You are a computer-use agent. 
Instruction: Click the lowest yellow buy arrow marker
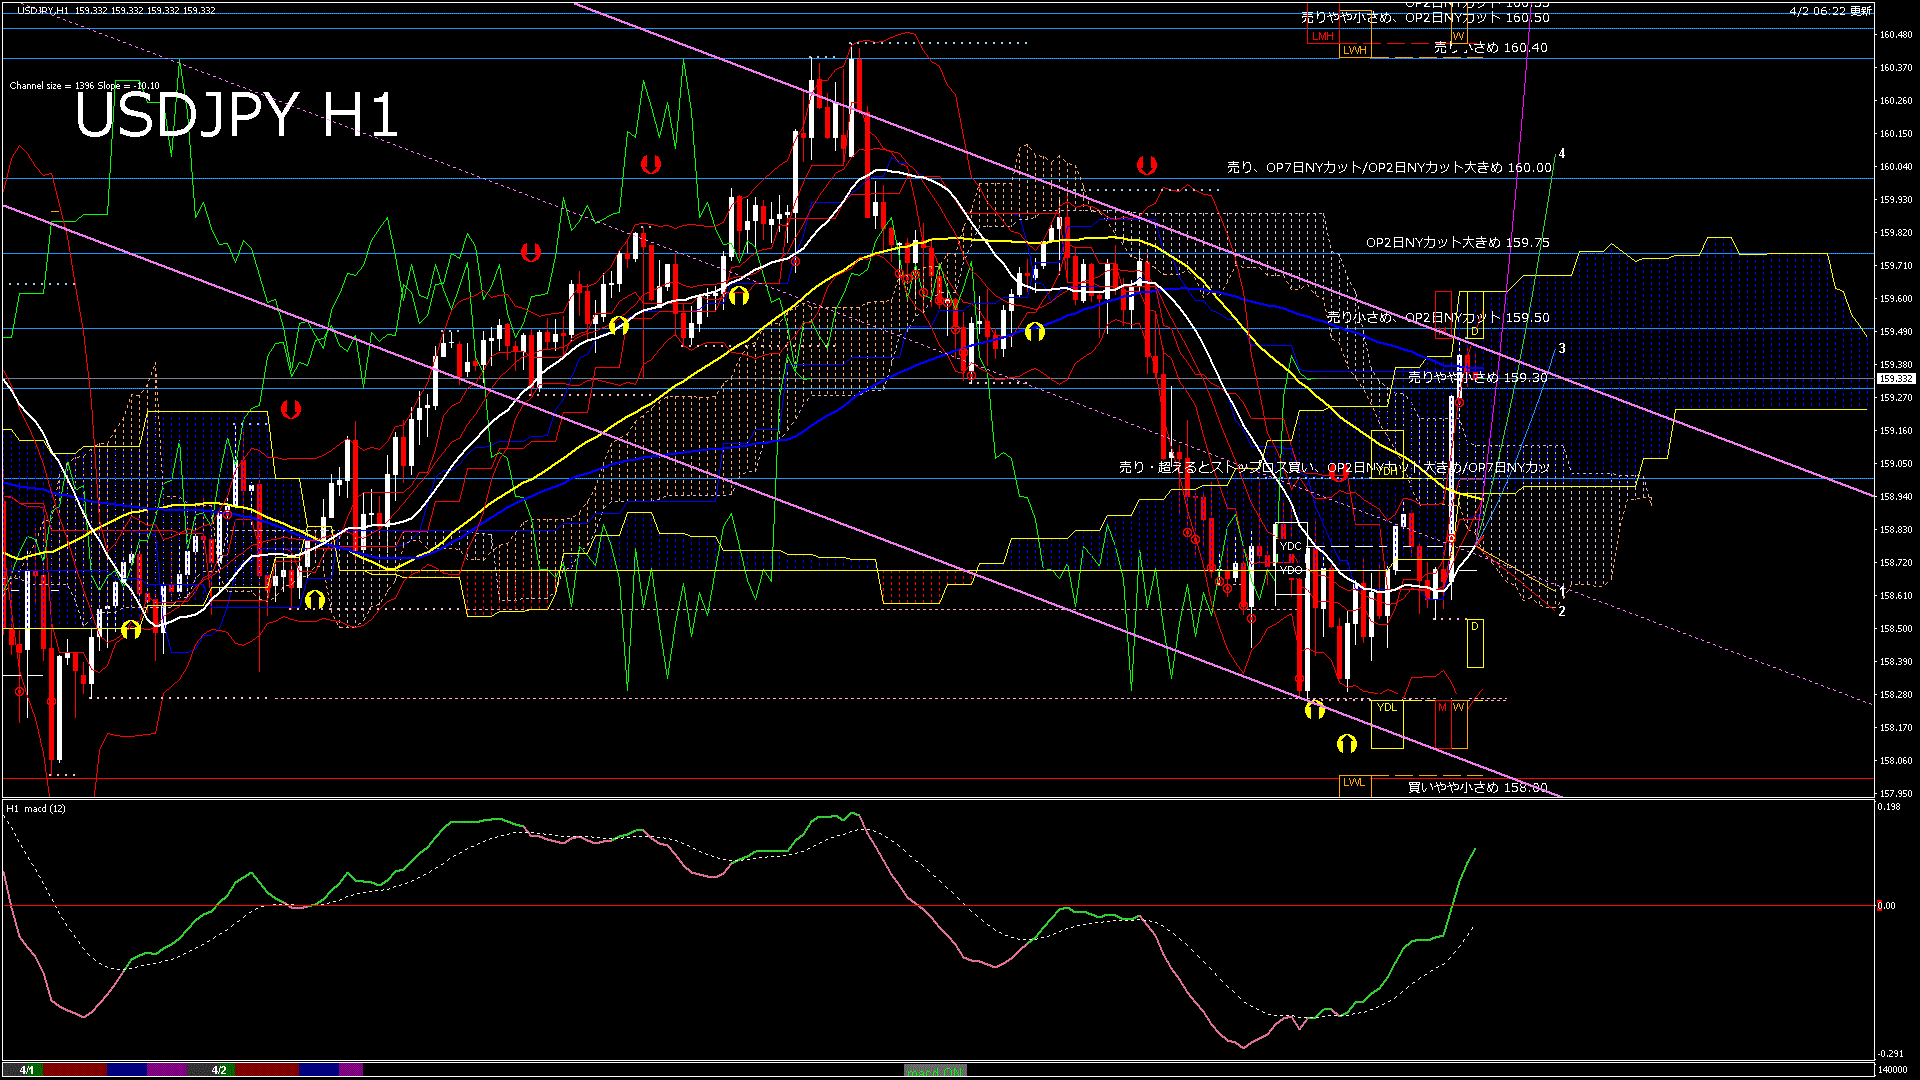(x=1347, y=743)
